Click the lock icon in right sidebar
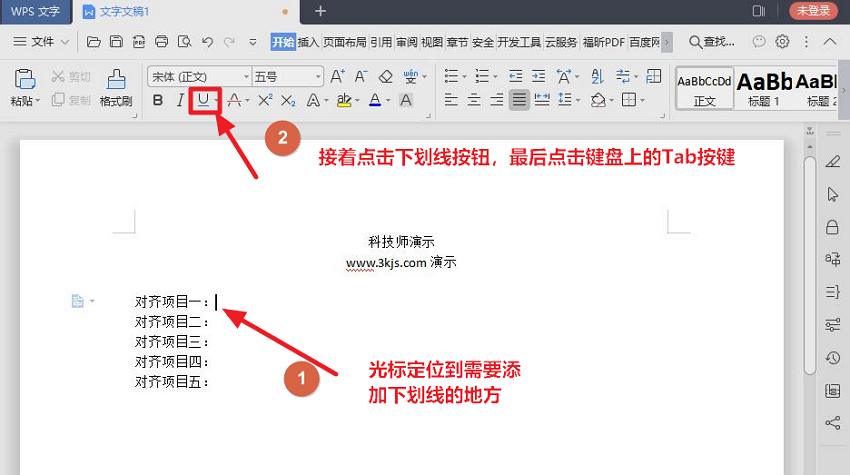Viewport: 850px width, 475px height. [832, 227]
